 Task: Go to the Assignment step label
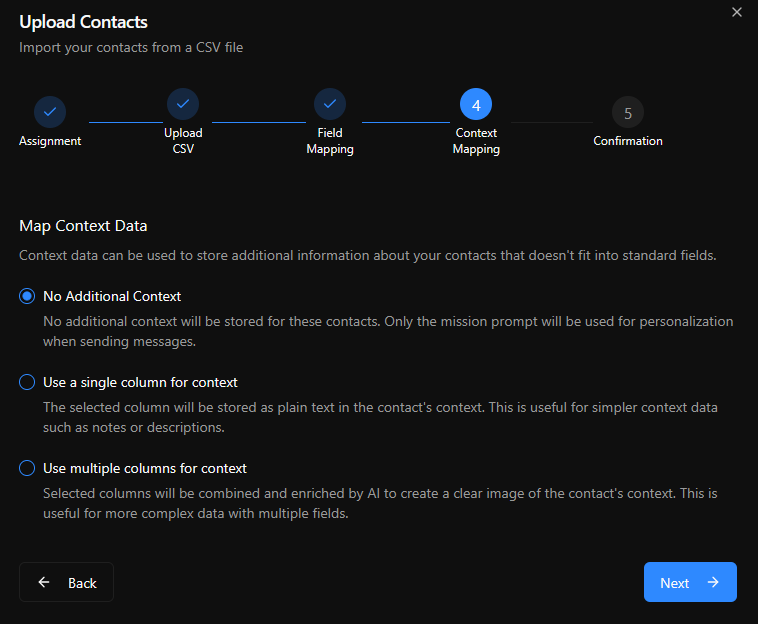coord(50,141)
